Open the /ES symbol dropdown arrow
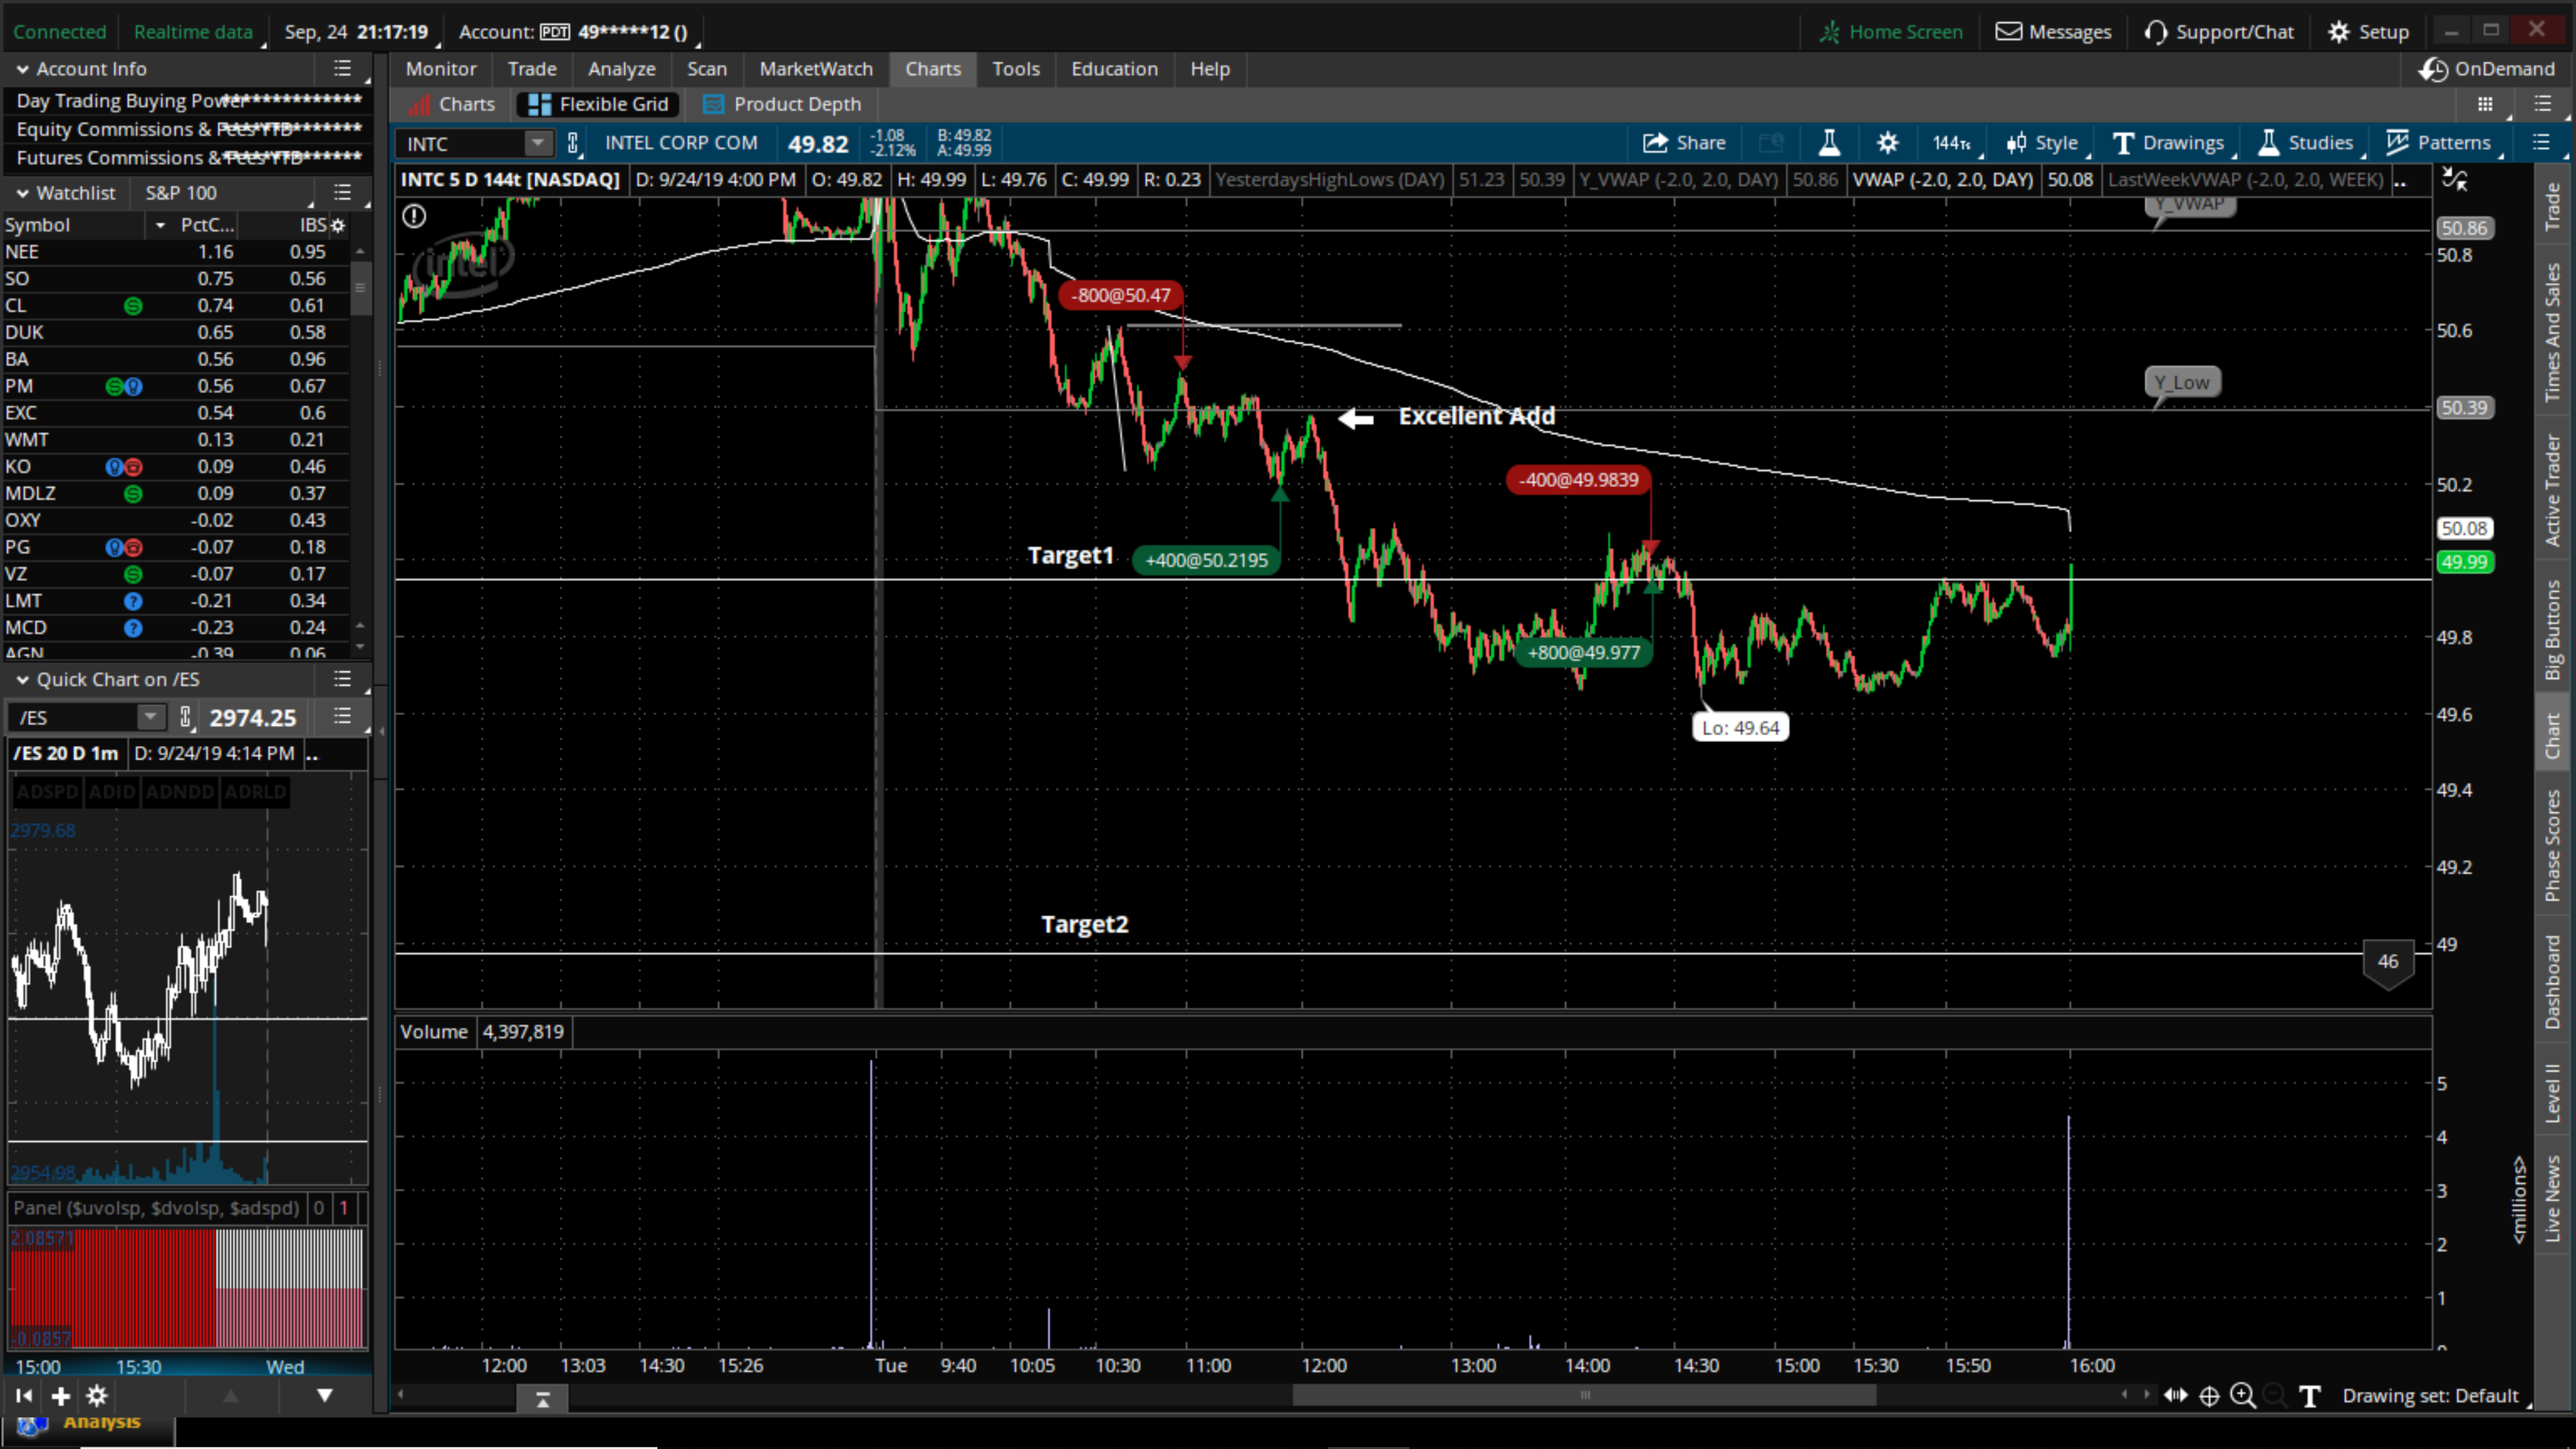Screen dimensions: 2576x1449 coord(150,717)
